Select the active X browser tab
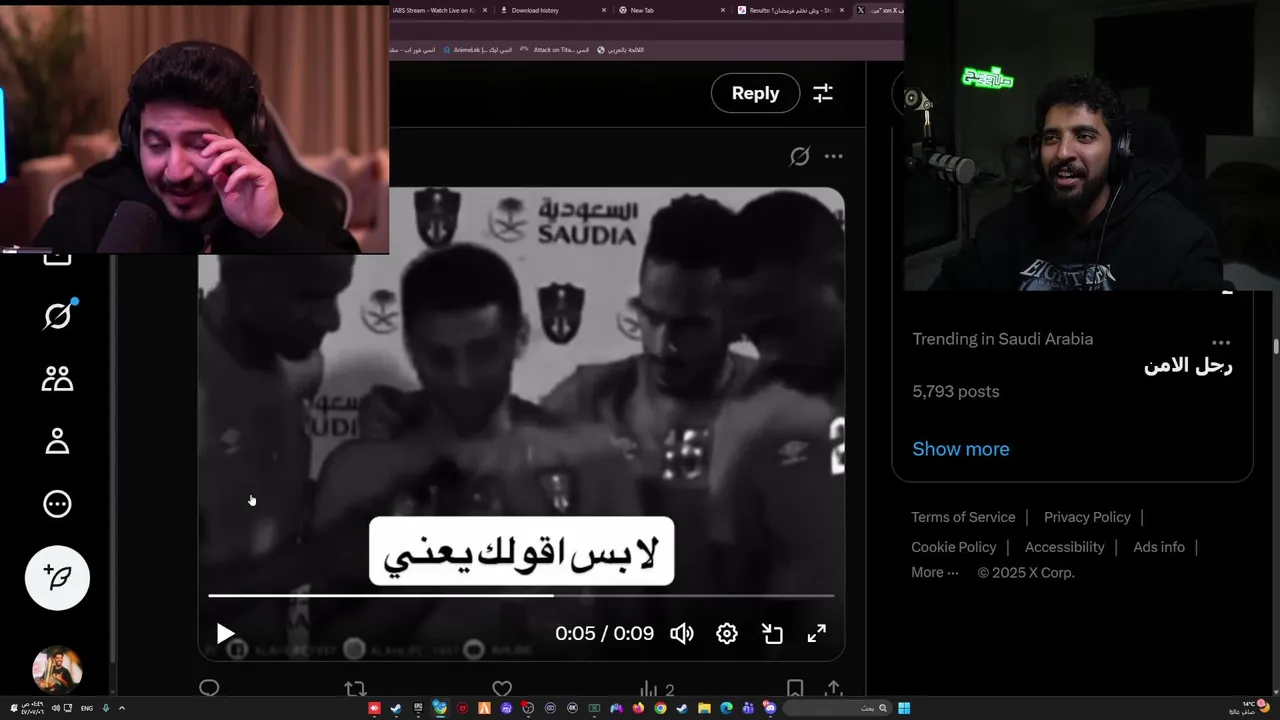This screenshot has height=720, width=1280. 879,10
